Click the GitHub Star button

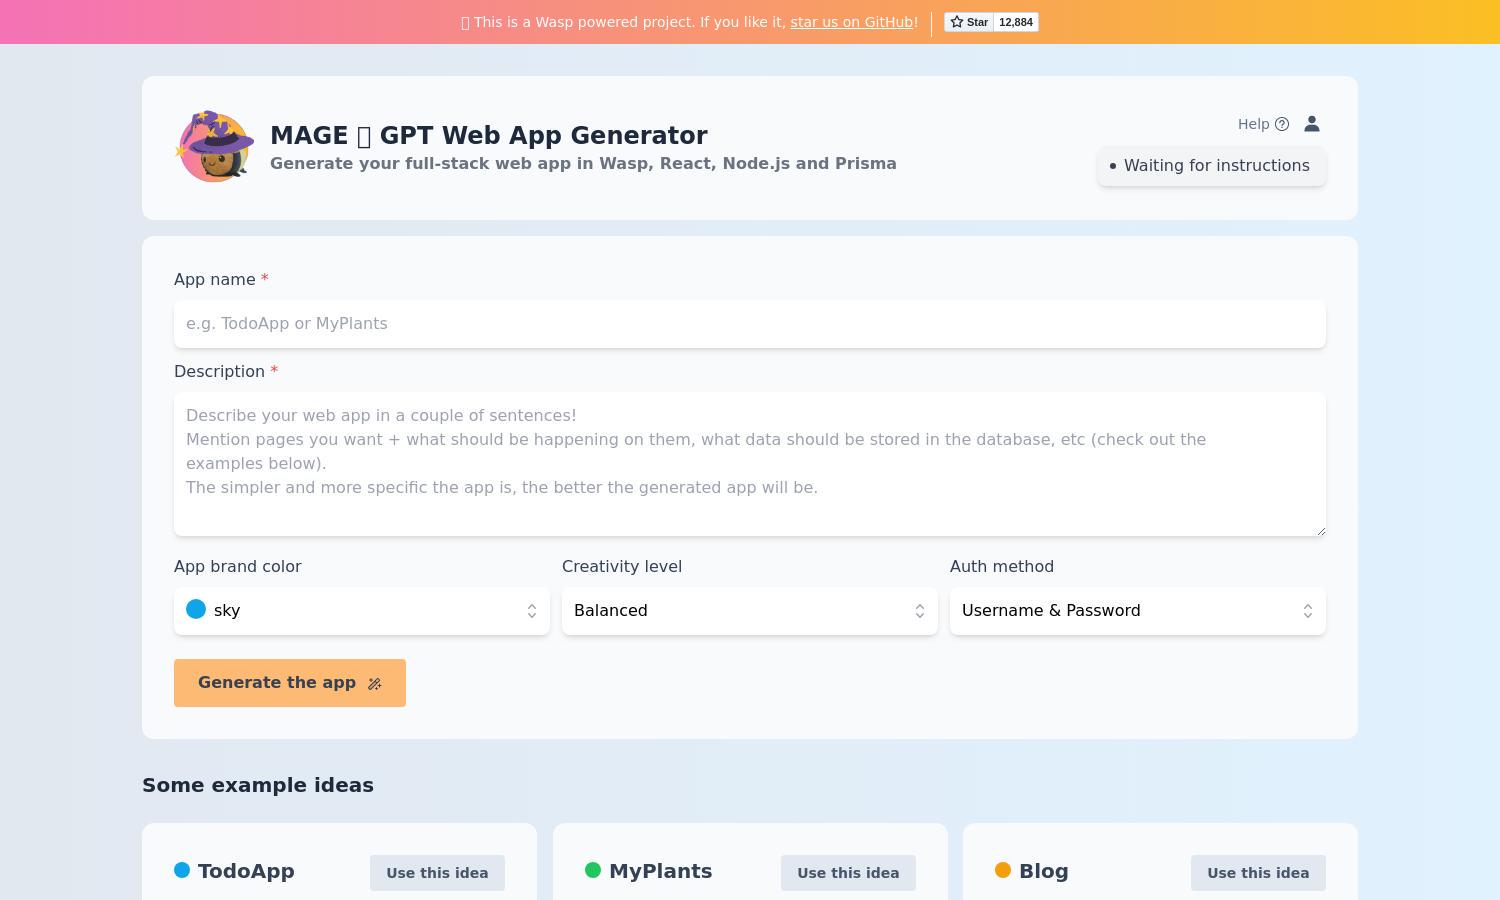(969, 22)
